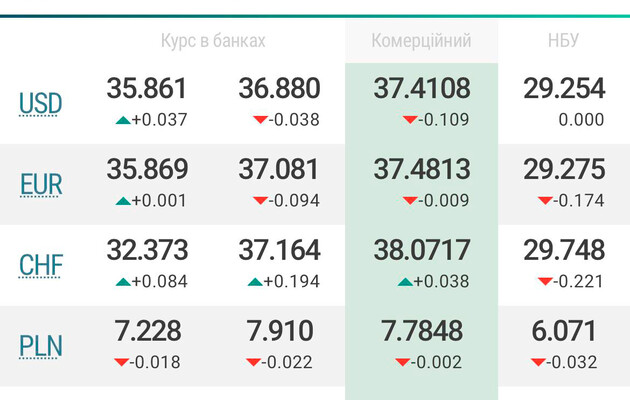
Task: Open the EUR currency link
Action: click(x=41, y=184)
